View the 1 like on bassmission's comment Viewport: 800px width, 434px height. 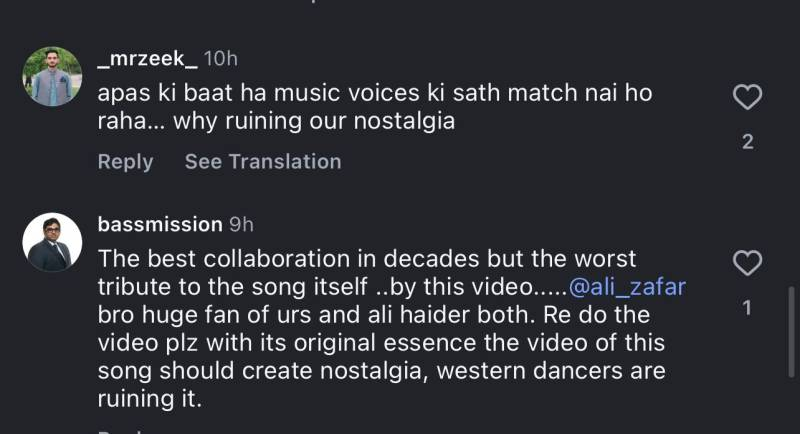748,309
